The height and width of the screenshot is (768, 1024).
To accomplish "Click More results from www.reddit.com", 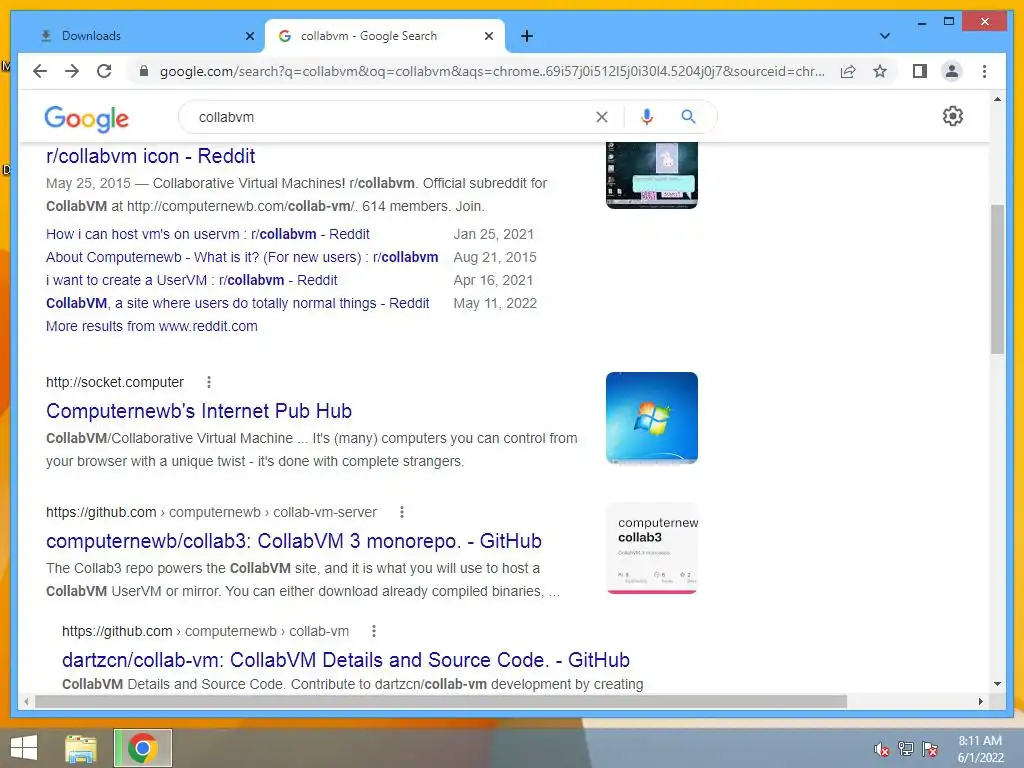I will (x=152, y=326).
